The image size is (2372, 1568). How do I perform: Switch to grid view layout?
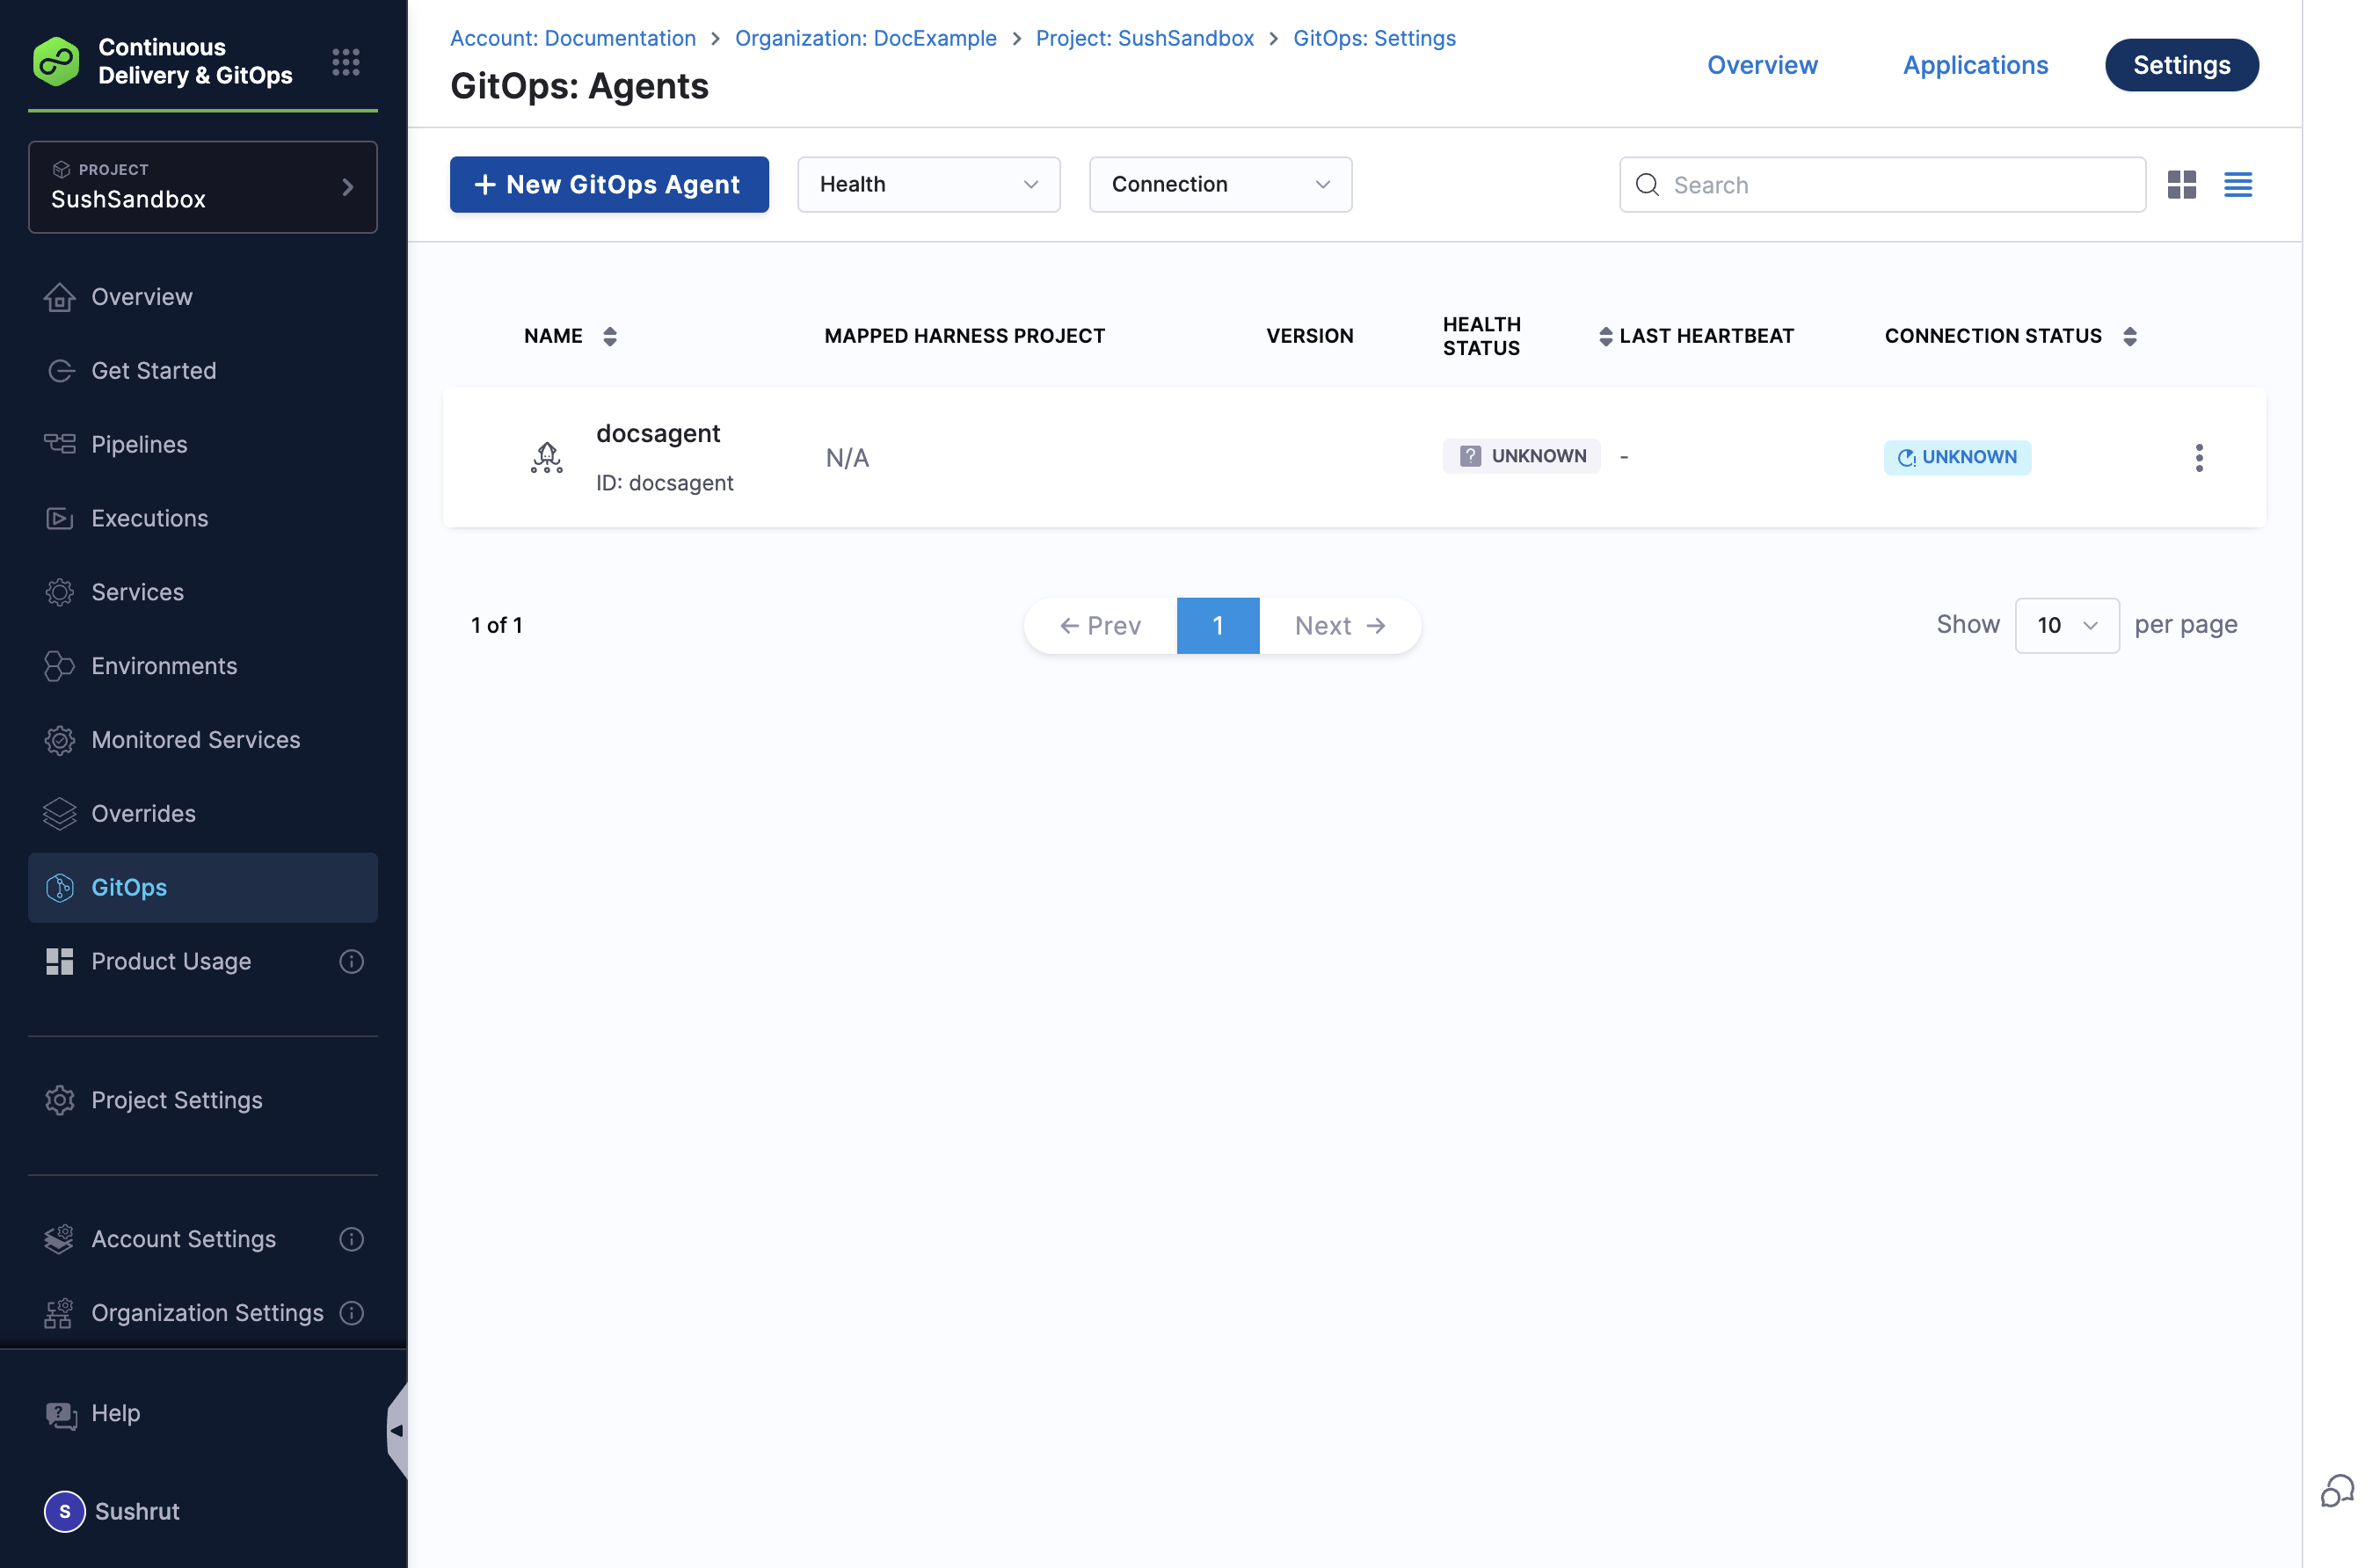pyautogui.click(x=2181, y=185)
